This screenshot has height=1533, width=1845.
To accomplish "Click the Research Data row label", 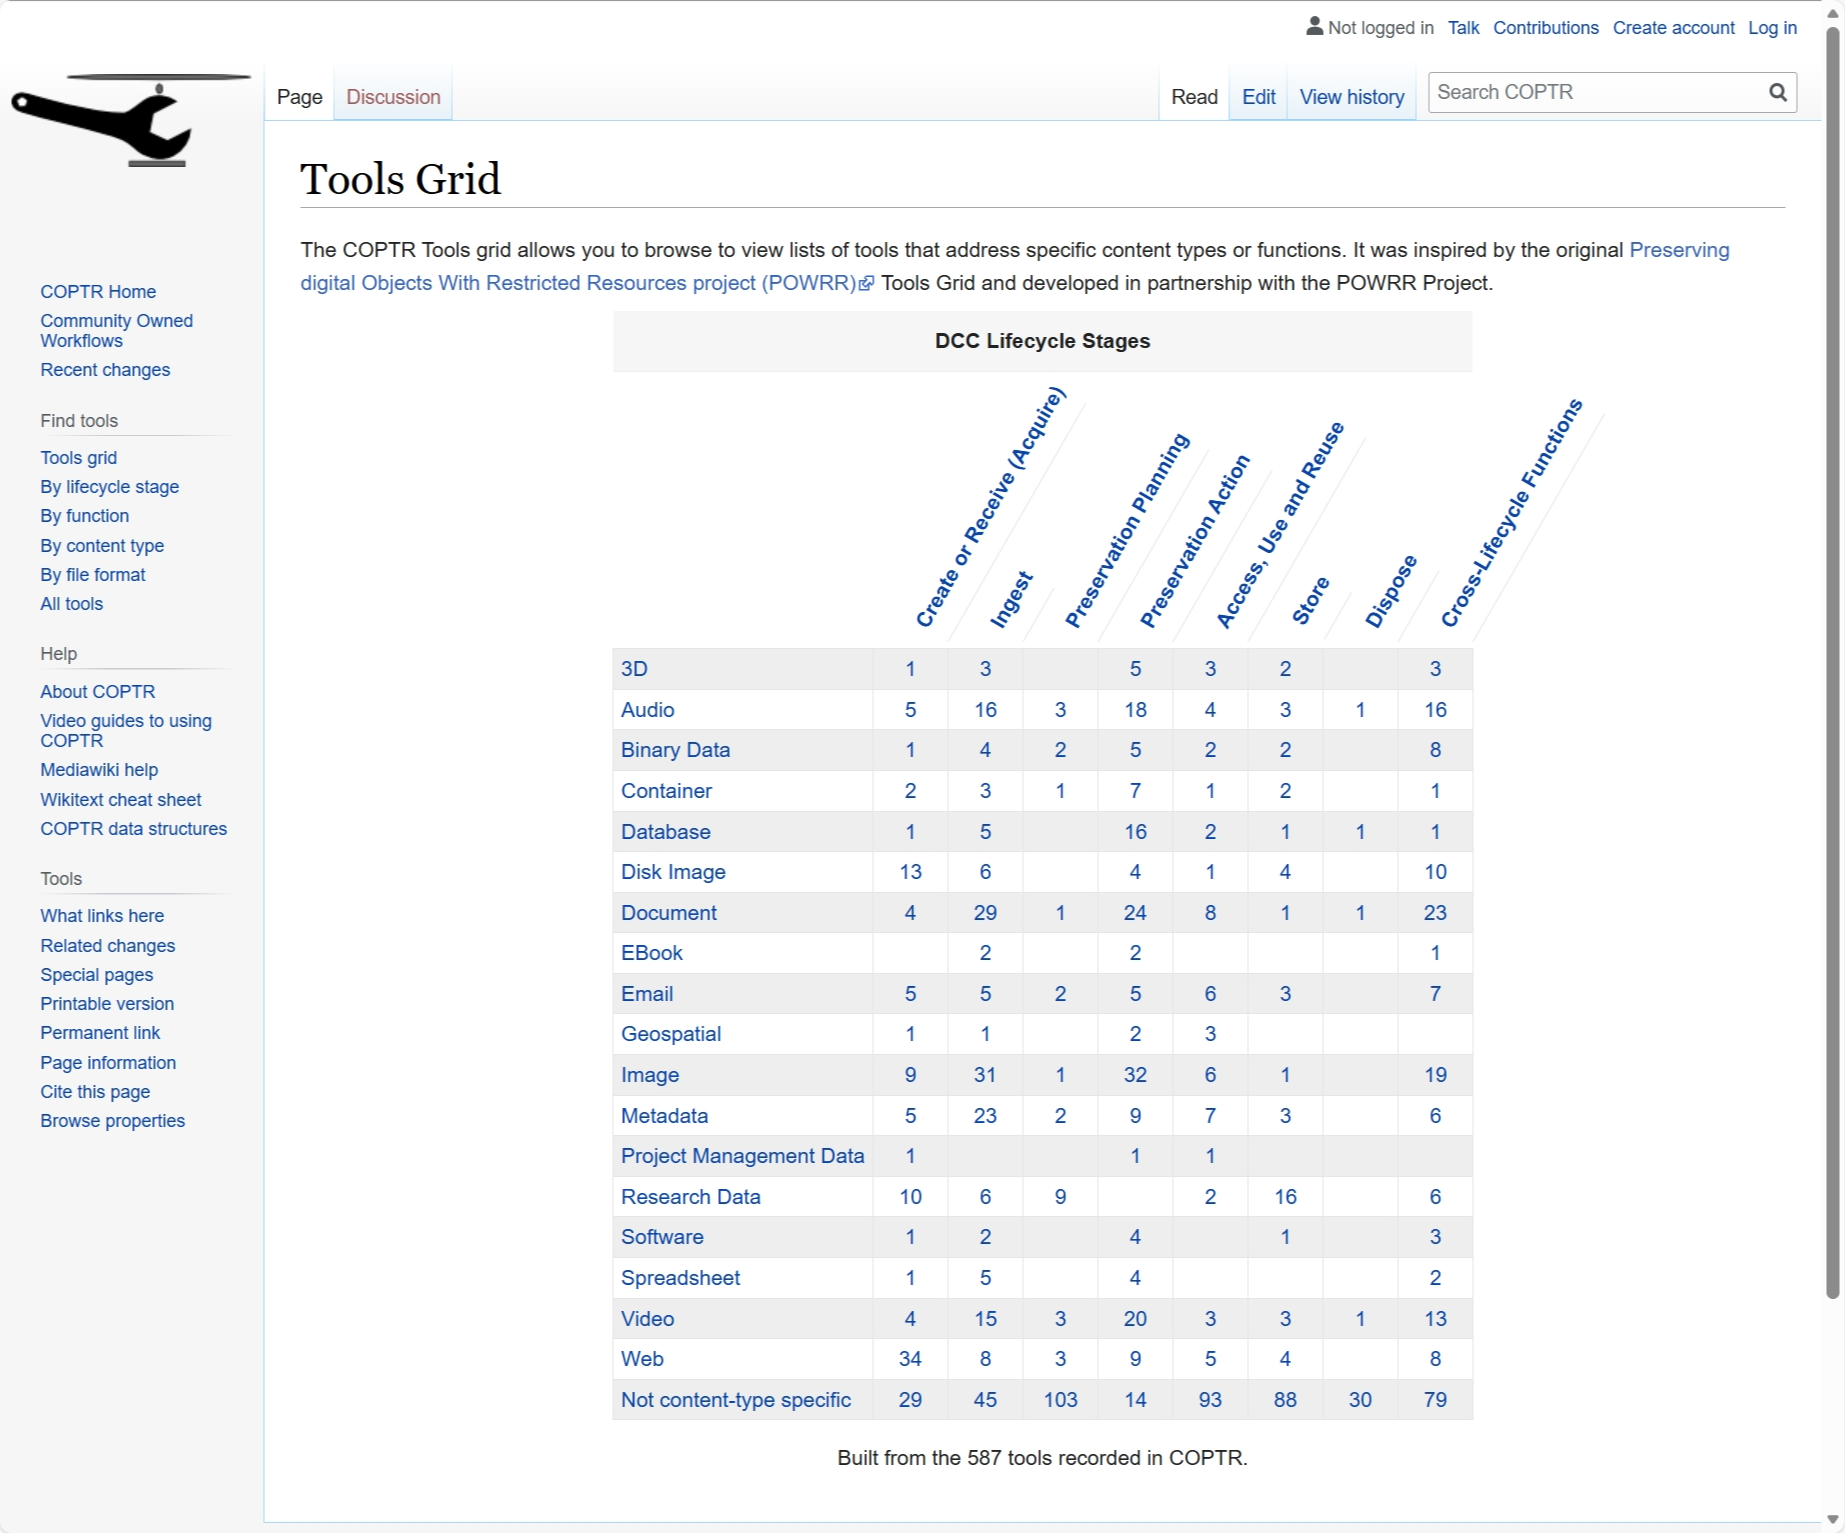I will [x=690, y=1197].
